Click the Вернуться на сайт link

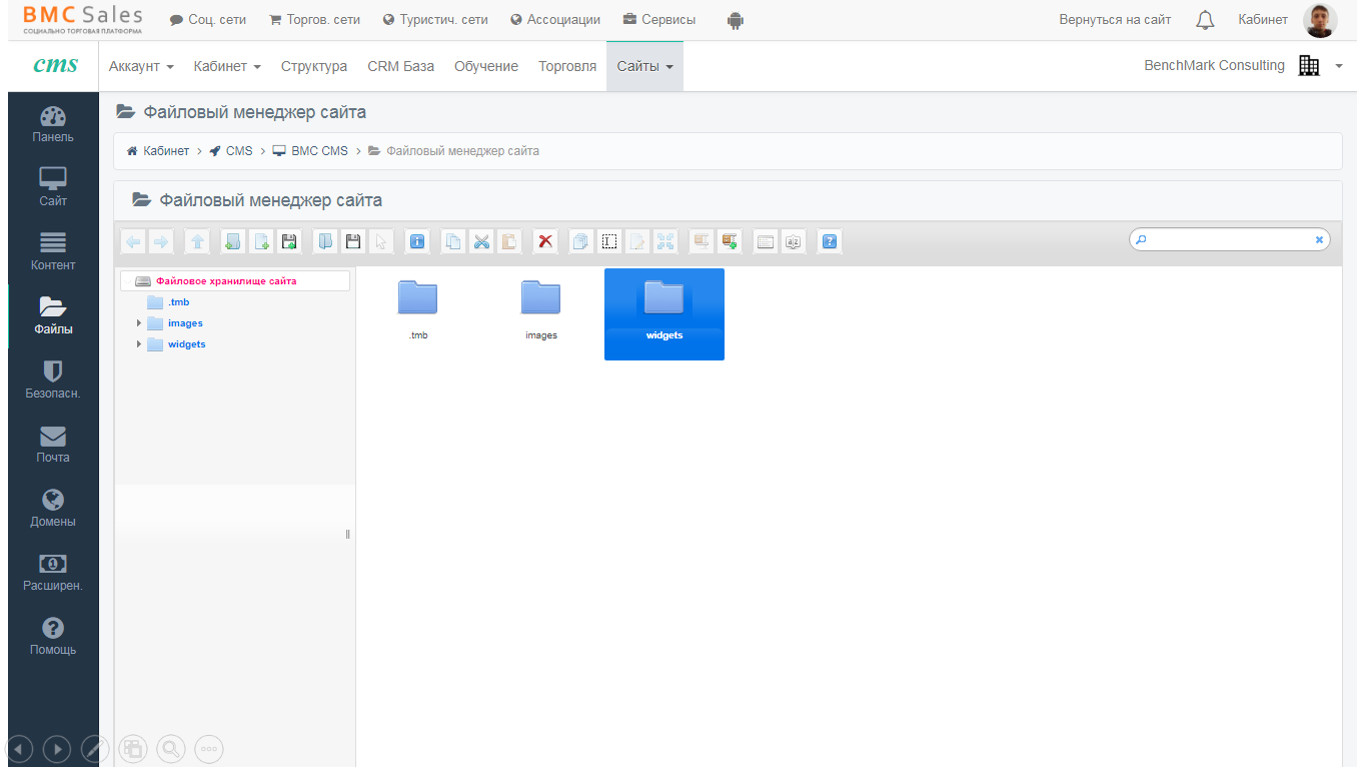point(1115,20)
